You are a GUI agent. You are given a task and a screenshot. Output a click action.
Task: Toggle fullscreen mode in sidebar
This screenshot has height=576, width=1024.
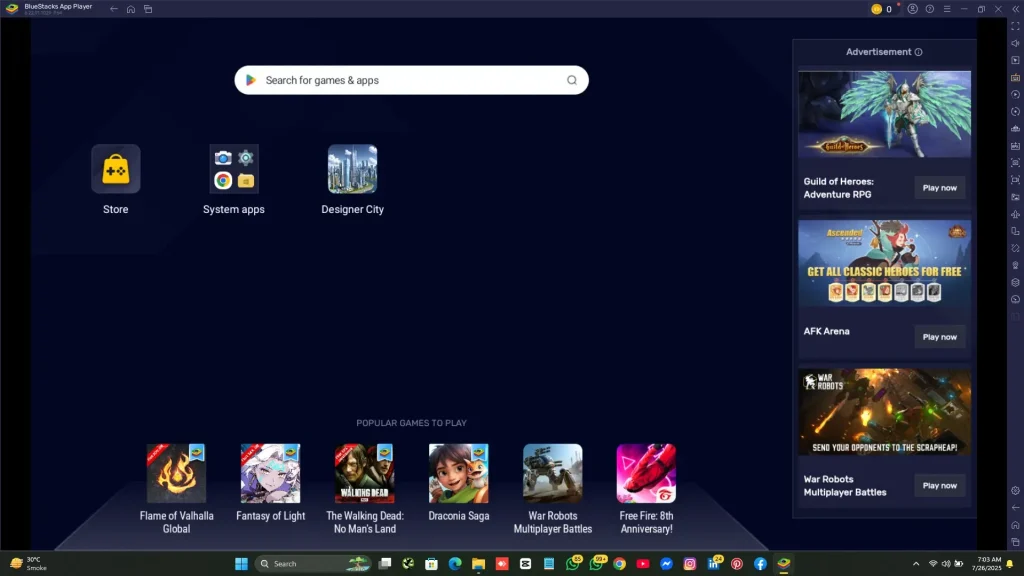[x=1016, y=26]
